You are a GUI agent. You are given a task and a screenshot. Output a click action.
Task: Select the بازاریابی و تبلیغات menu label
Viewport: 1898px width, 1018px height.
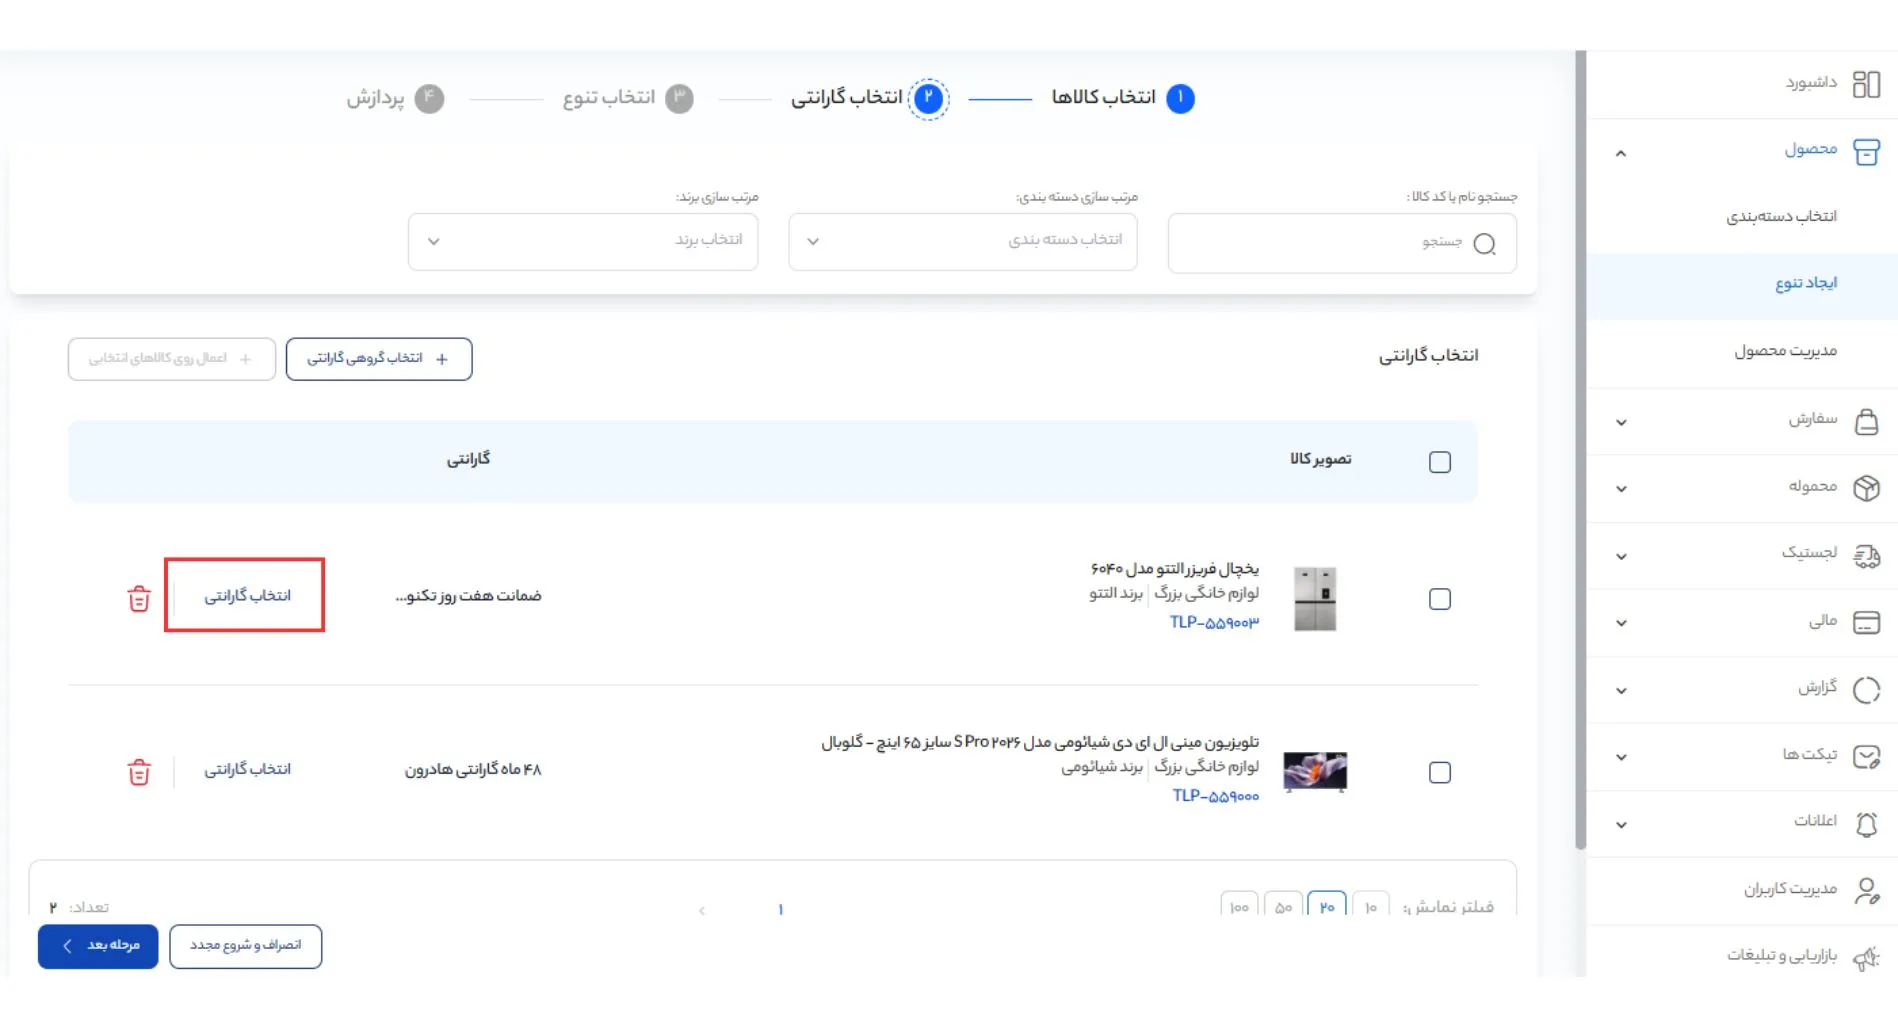tap(1782, 956)
